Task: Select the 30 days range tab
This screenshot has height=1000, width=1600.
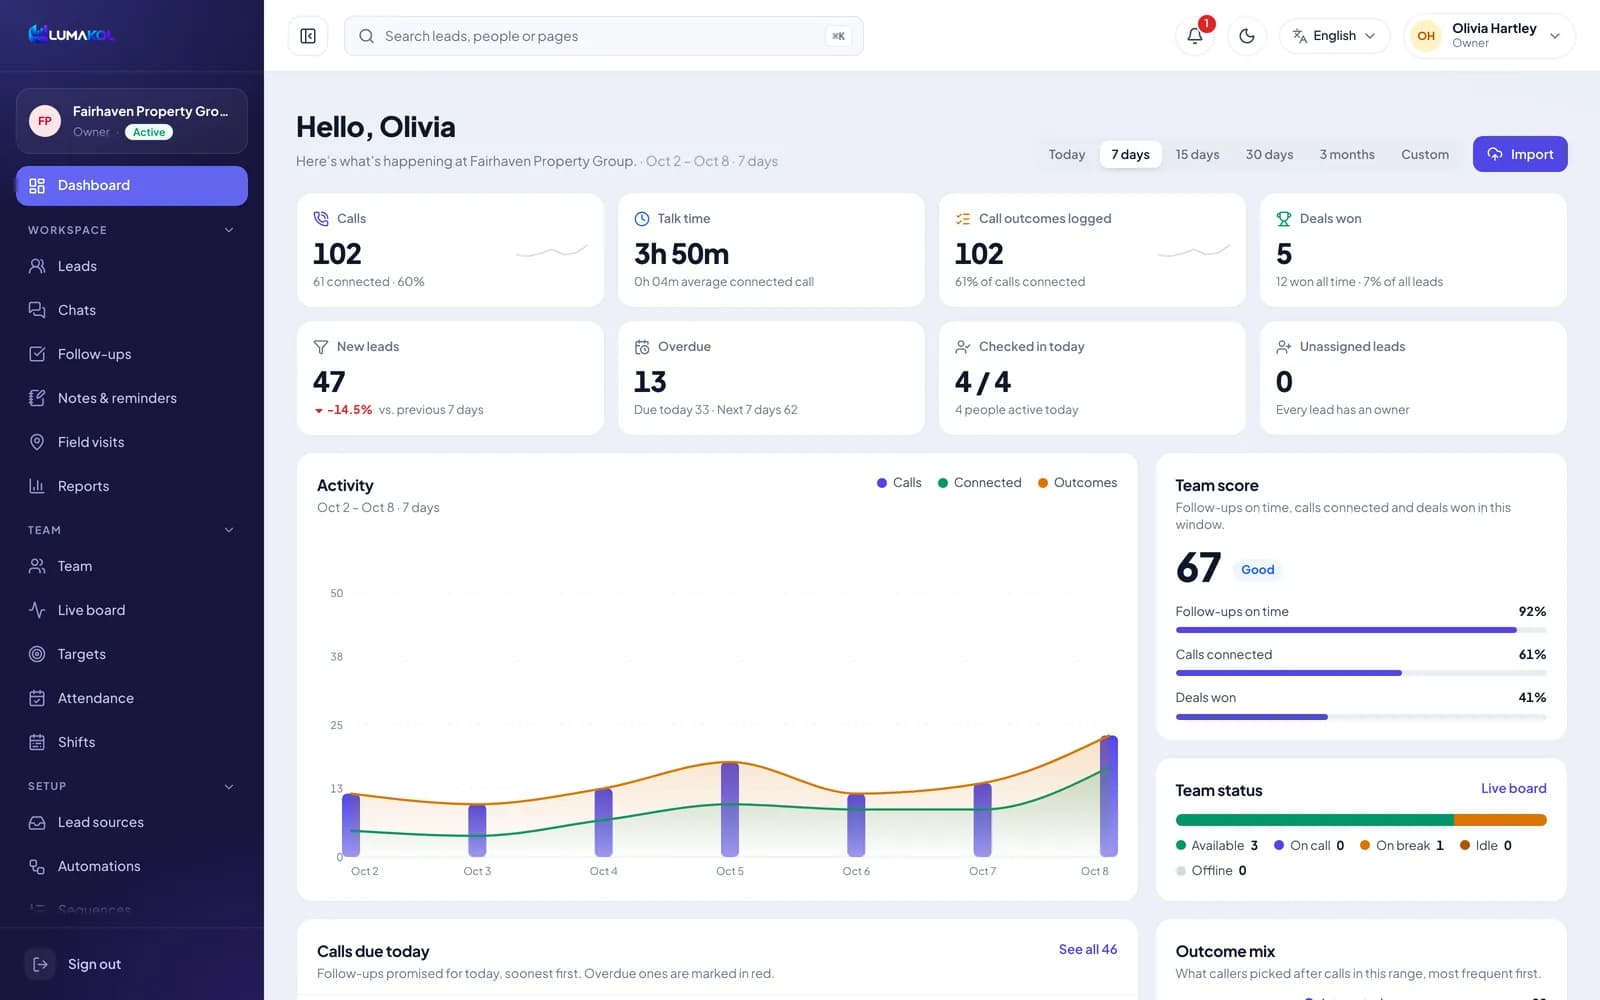Action: point(1269,154)
